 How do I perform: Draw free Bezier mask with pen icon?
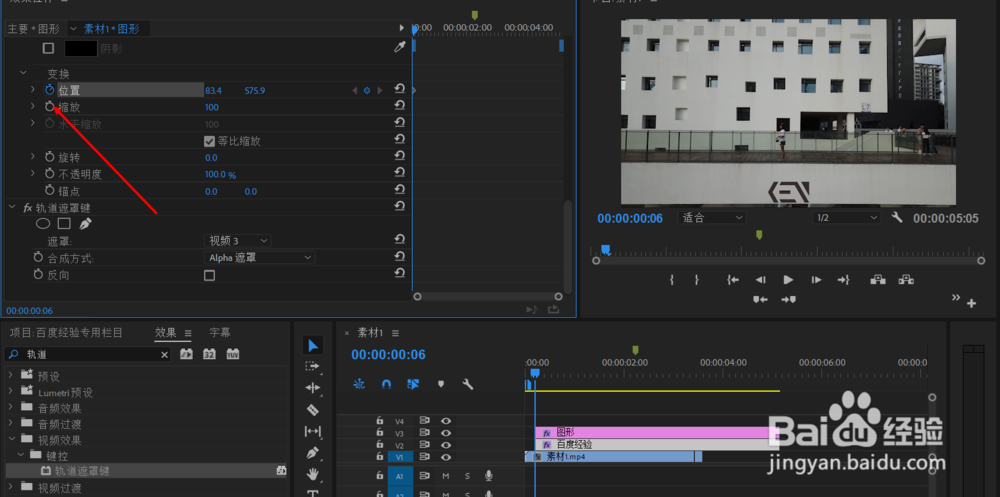[85, 224]
